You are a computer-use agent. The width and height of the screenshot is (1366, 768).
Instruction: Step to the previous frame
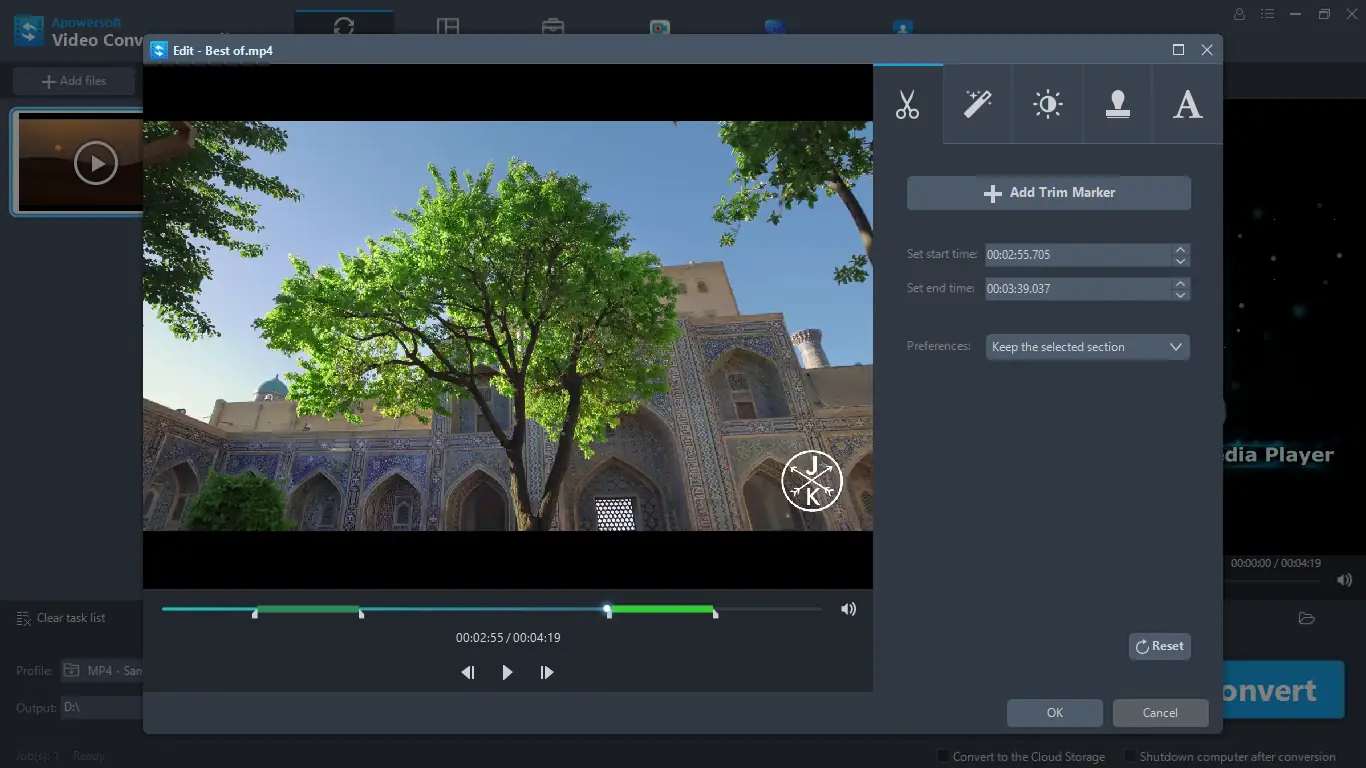point(467,673)
